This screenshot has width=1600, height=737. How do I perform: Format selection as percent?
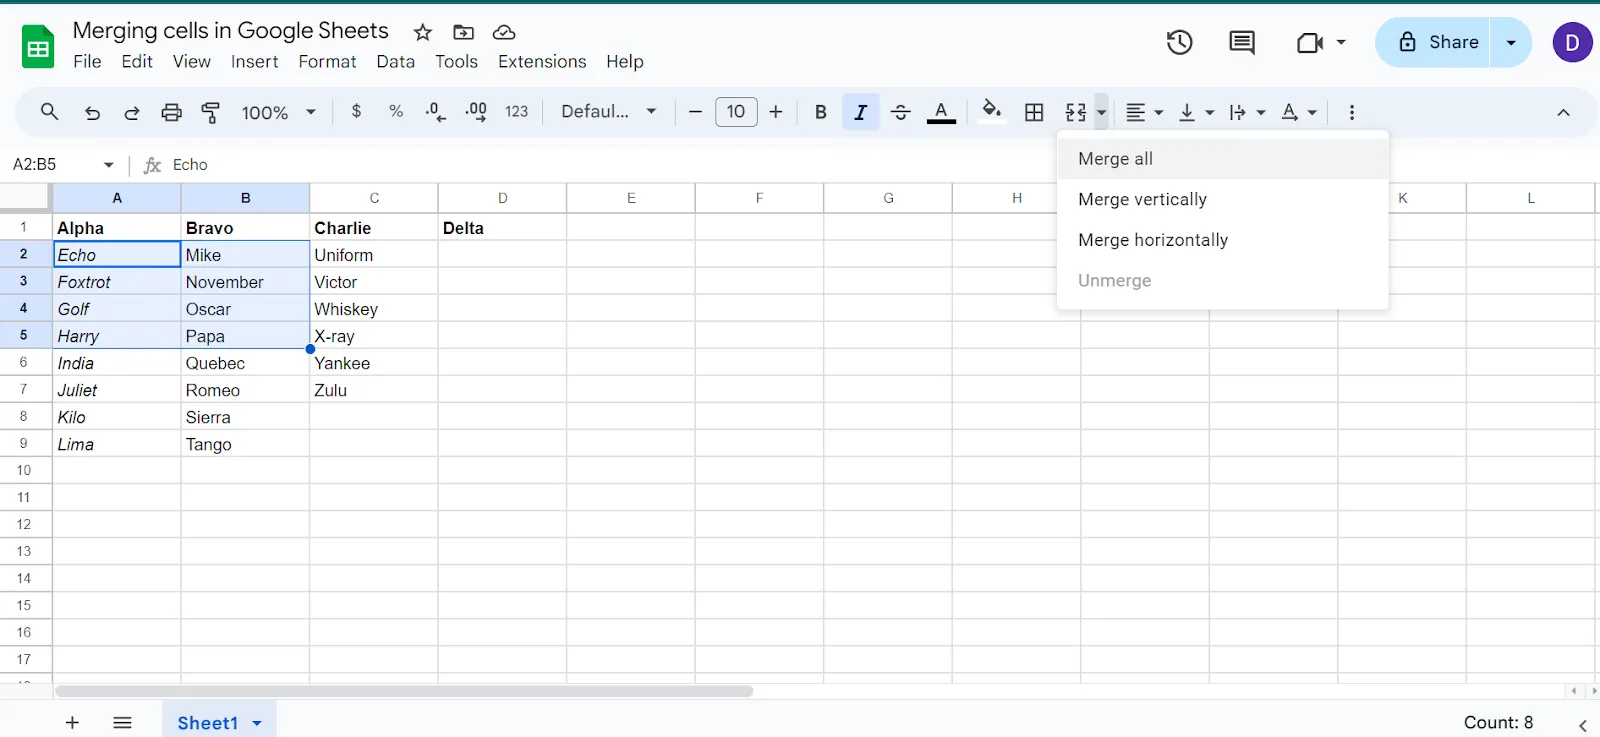[x=396, y=112]
